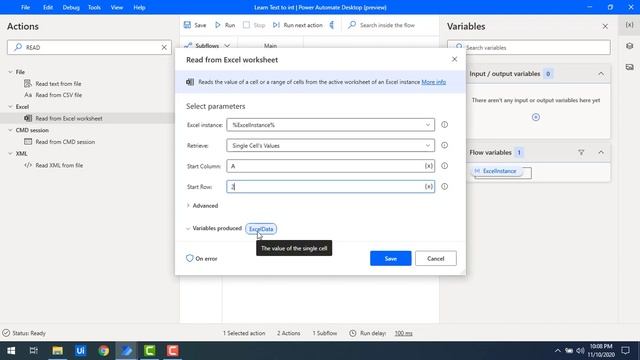Open the Edit menu
The height and width of the screenshot is (360, 640).
(48, 7)
